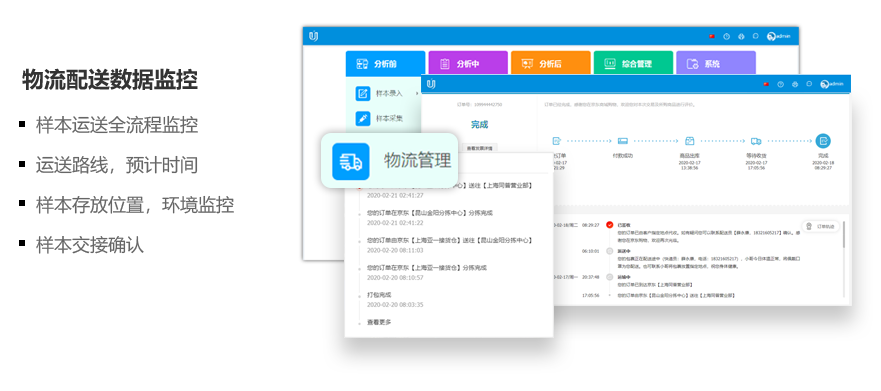The width and height of the screenshot is (881, 391).
Task: Click the grey marker at 06:10:01
Action: tap(610, 252)
